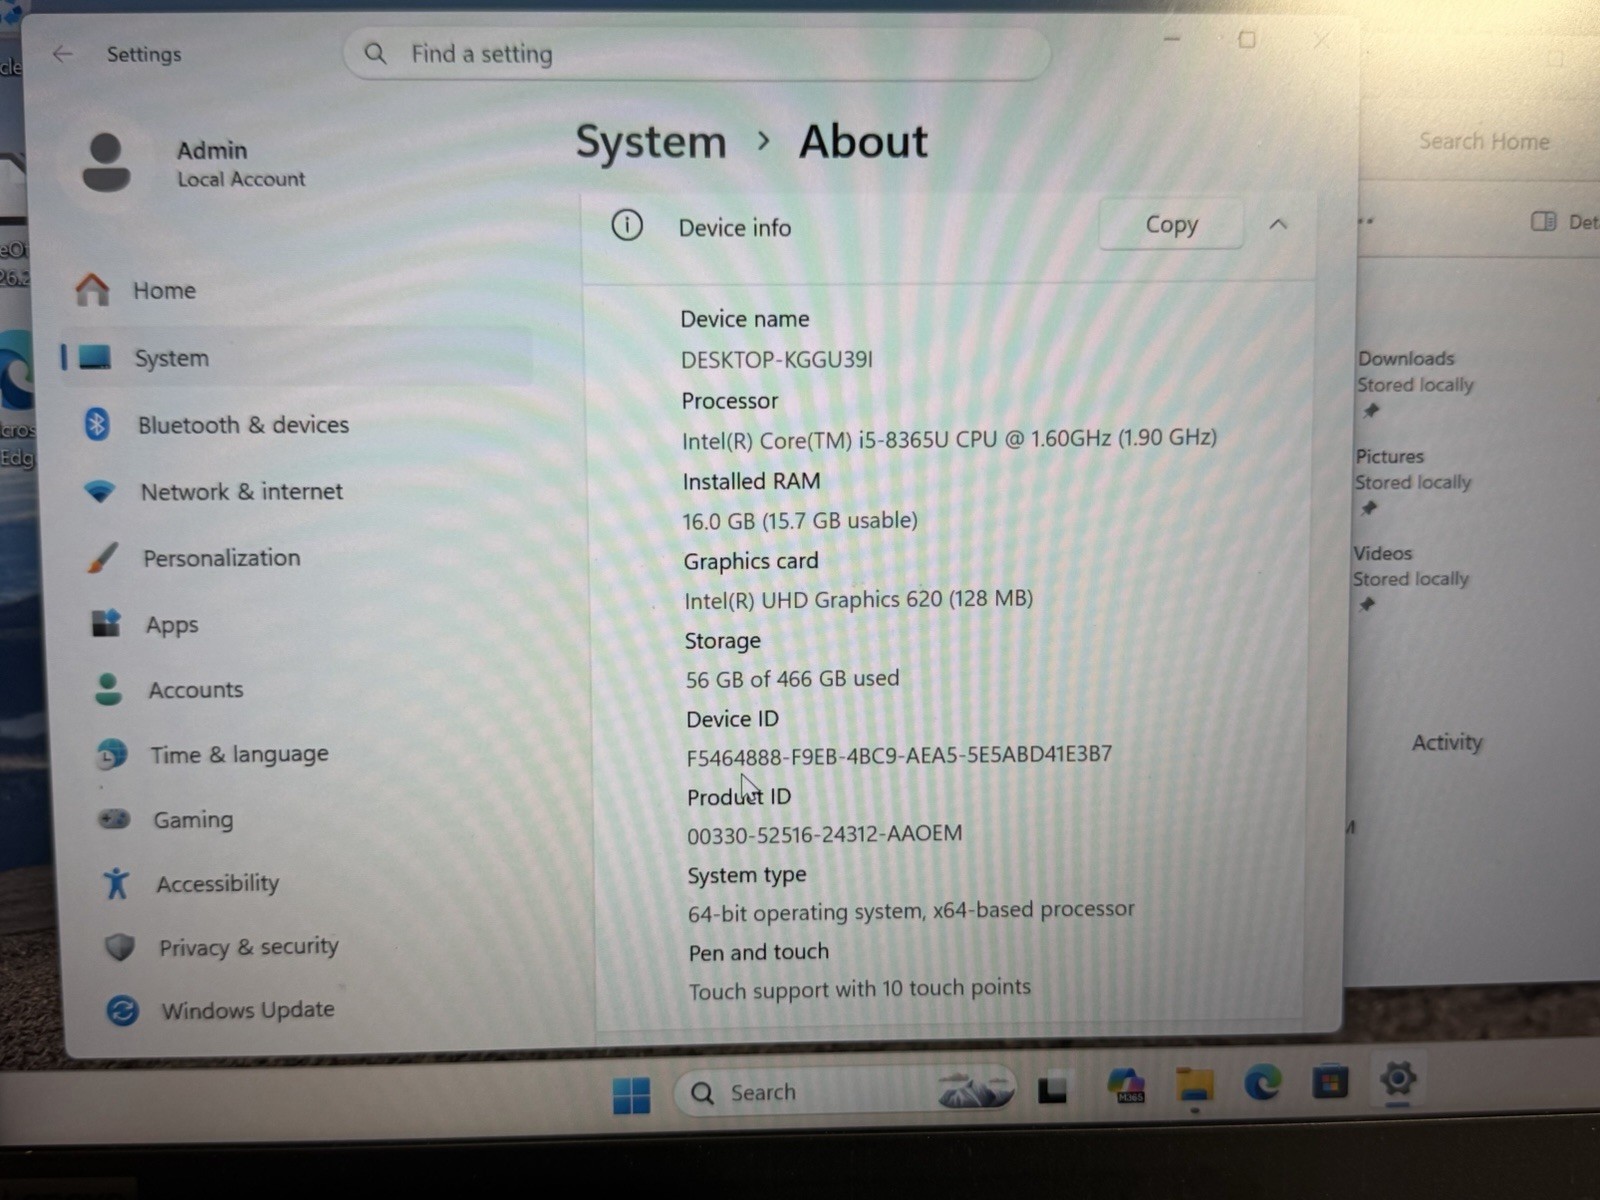Open Network & internet settings
The width and height of the screenshot is (1600, 1200).
[x=302, y=491]
